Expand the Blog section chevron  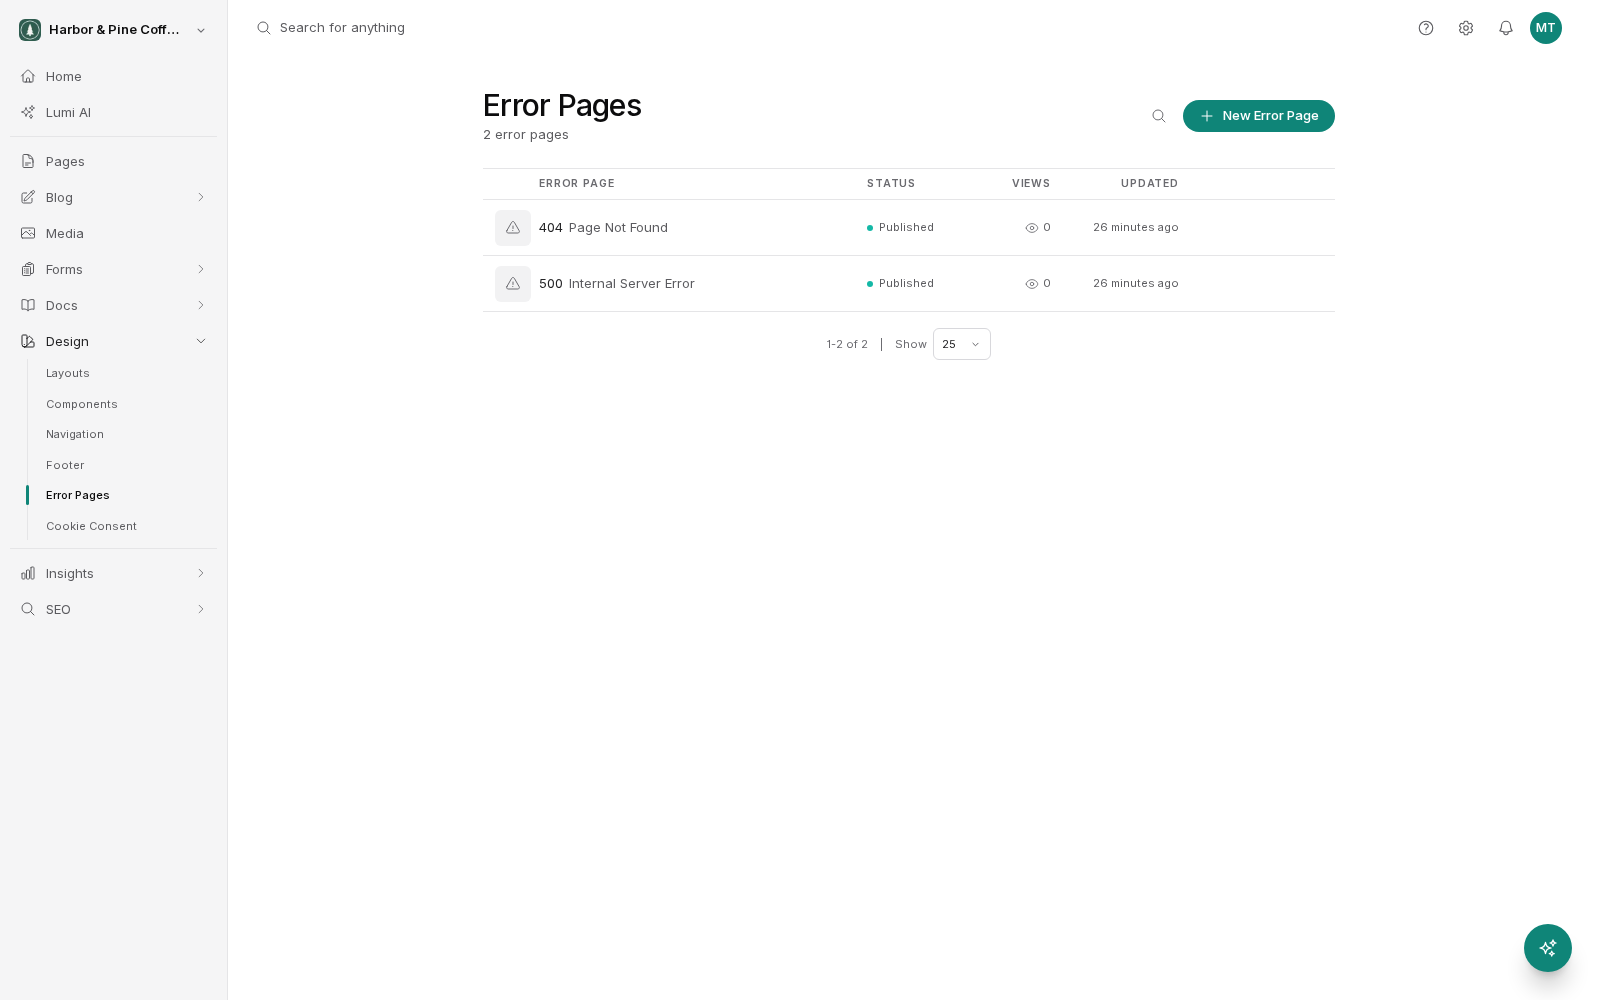click(x=201, y=197)
